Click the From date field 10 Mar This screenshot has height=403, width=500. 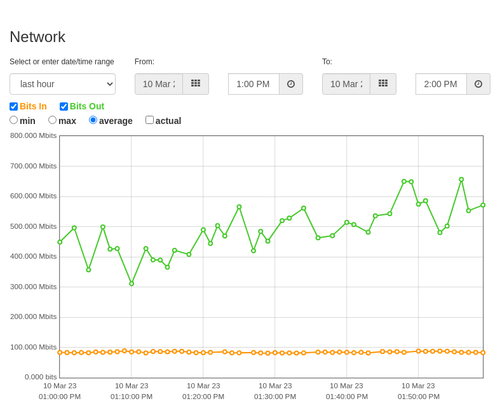tap(159, 84)
